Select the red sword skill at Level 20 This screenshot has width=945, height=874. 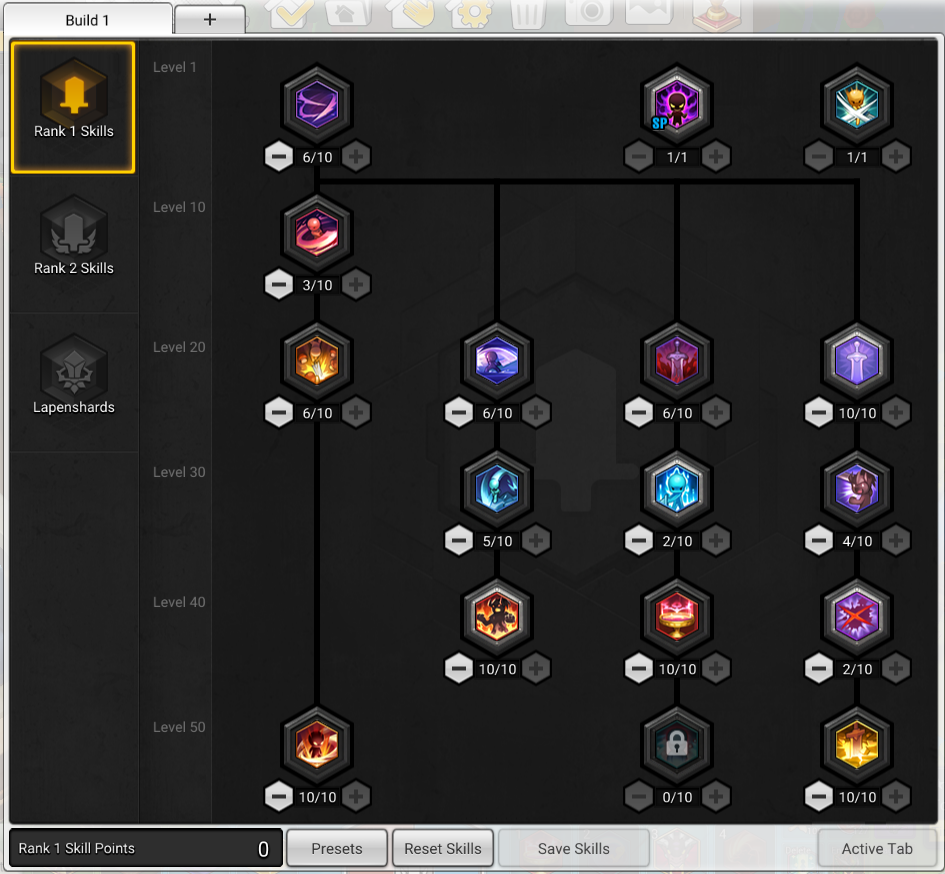(x=677, y=360)
